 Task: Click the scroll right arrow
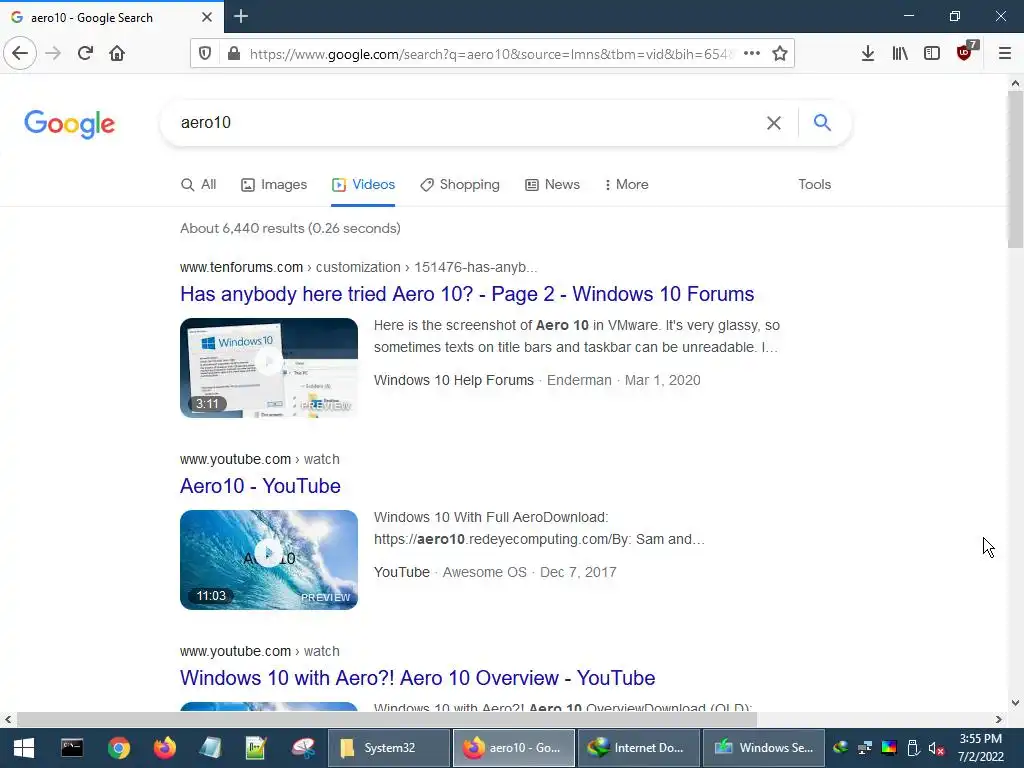999,720
